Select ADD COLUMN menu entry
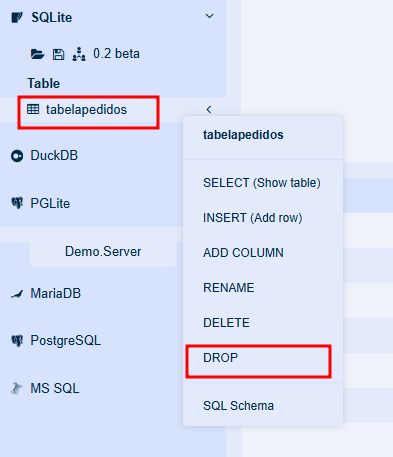The width and height of the screenshot is (393, 457). (x=243, y=253)
